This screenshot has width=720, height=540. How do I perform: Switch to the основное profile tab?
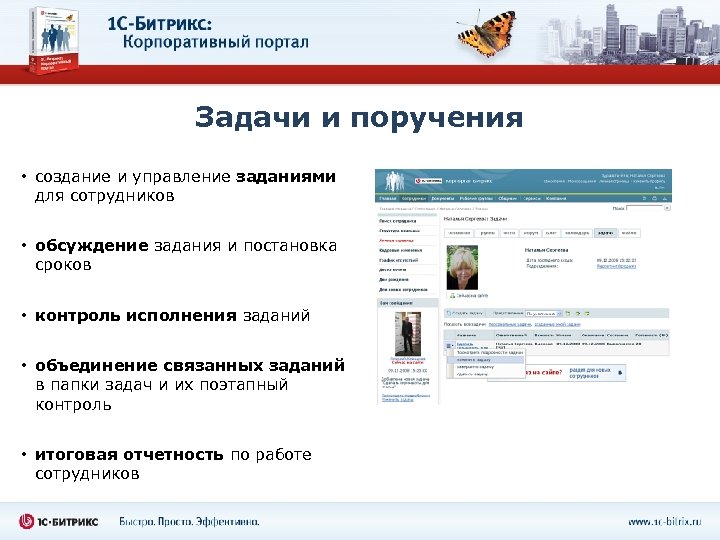coord(459,233)
